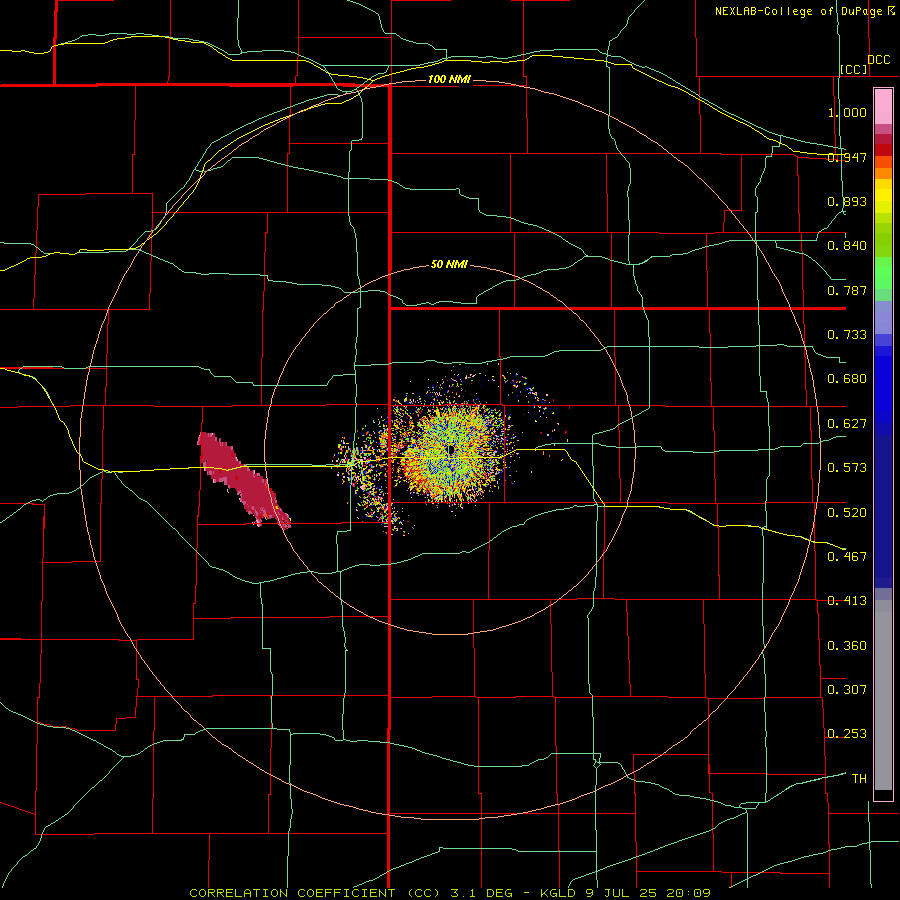Viewport: 900px width, 900px height.
Task: Click the bright green band of the color scale
Action: (x=883, y=273)
